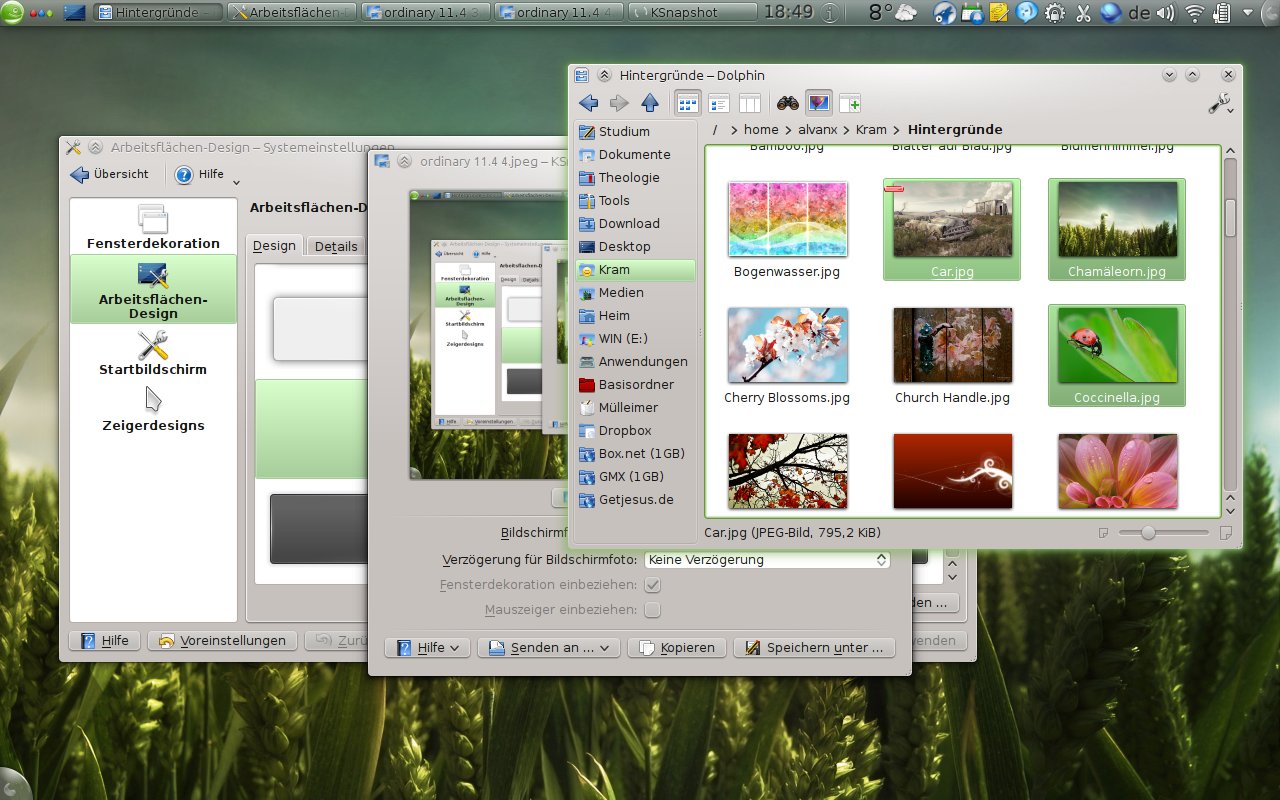Deselect Car.jpg using red minus emblem
The width and height of the screenshot is (1280, 800).
click(x=894, y=188)
